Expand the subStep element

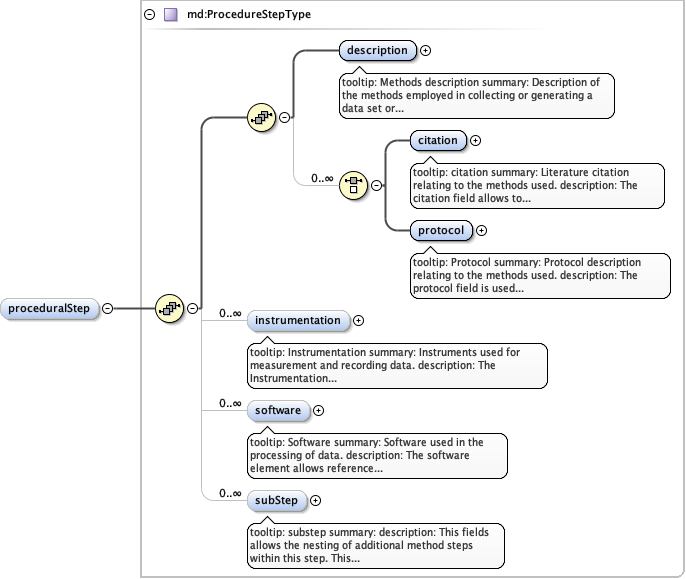coord(315,500)
